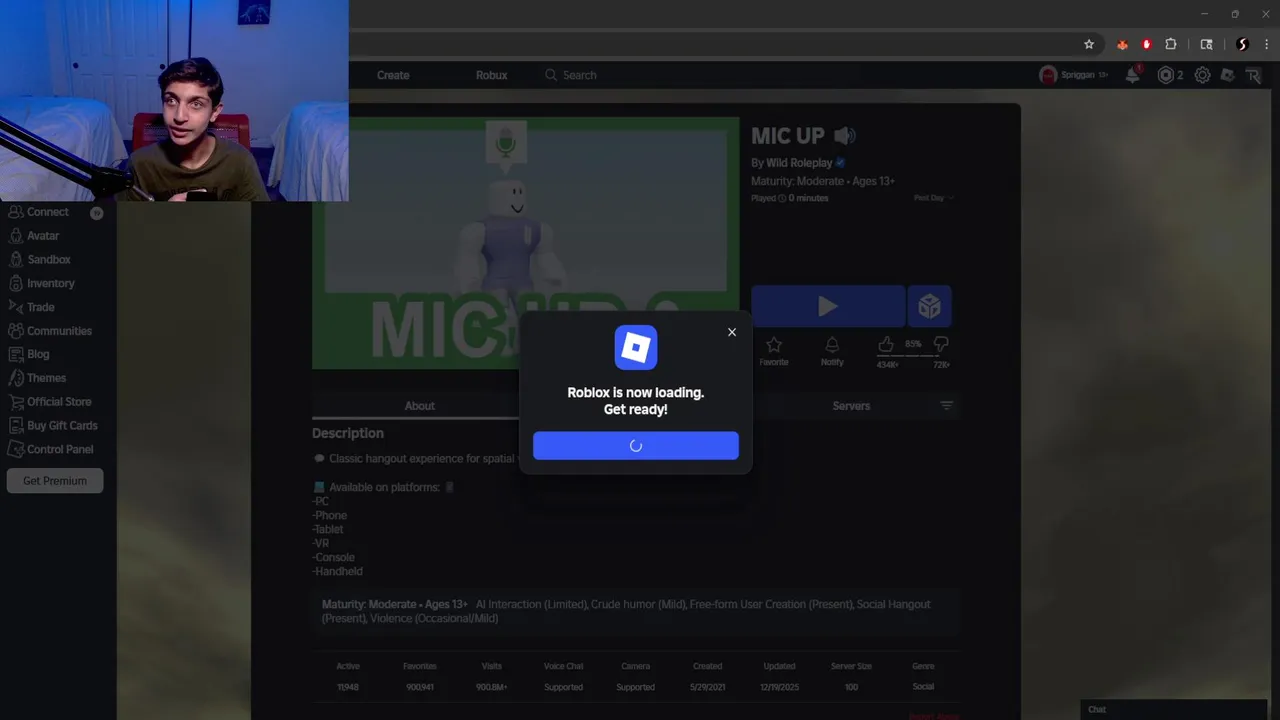Close the Roblox loading dialog
Viewport: 1280px width, 720px height.
(732, 332)
